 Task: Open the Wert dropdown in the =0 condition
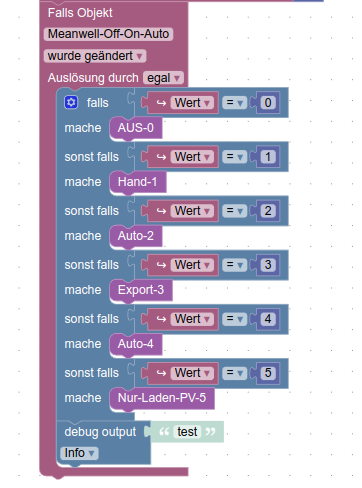pyautogui.click(x=192, y=103)
